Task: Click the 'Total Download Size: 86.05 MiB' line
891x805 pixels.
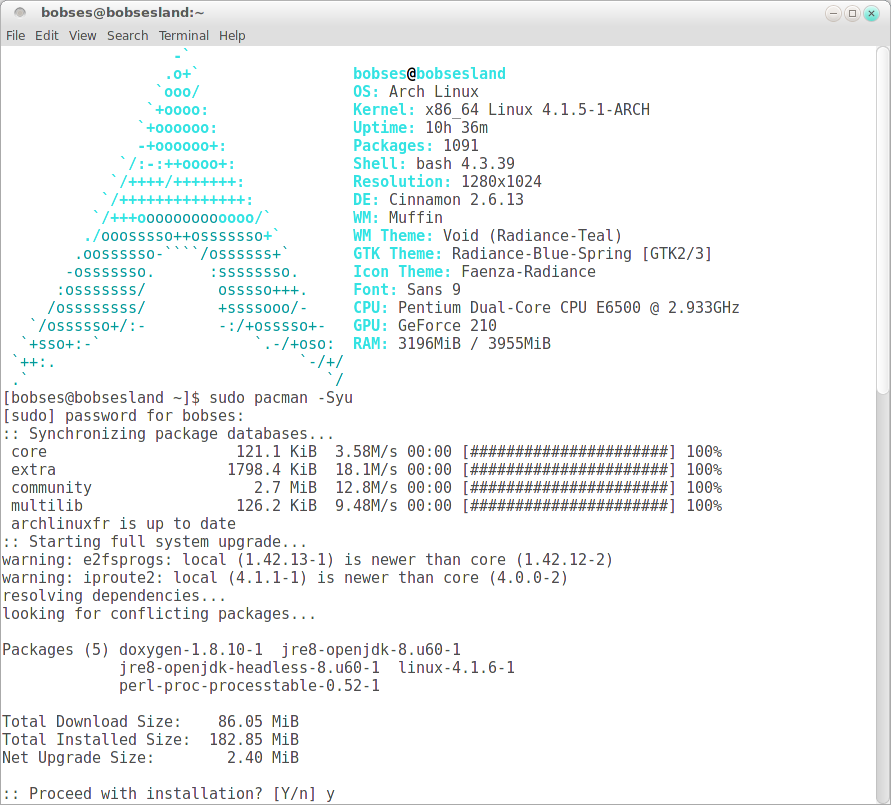Action: pyautogui.click(x=150, y=722)
